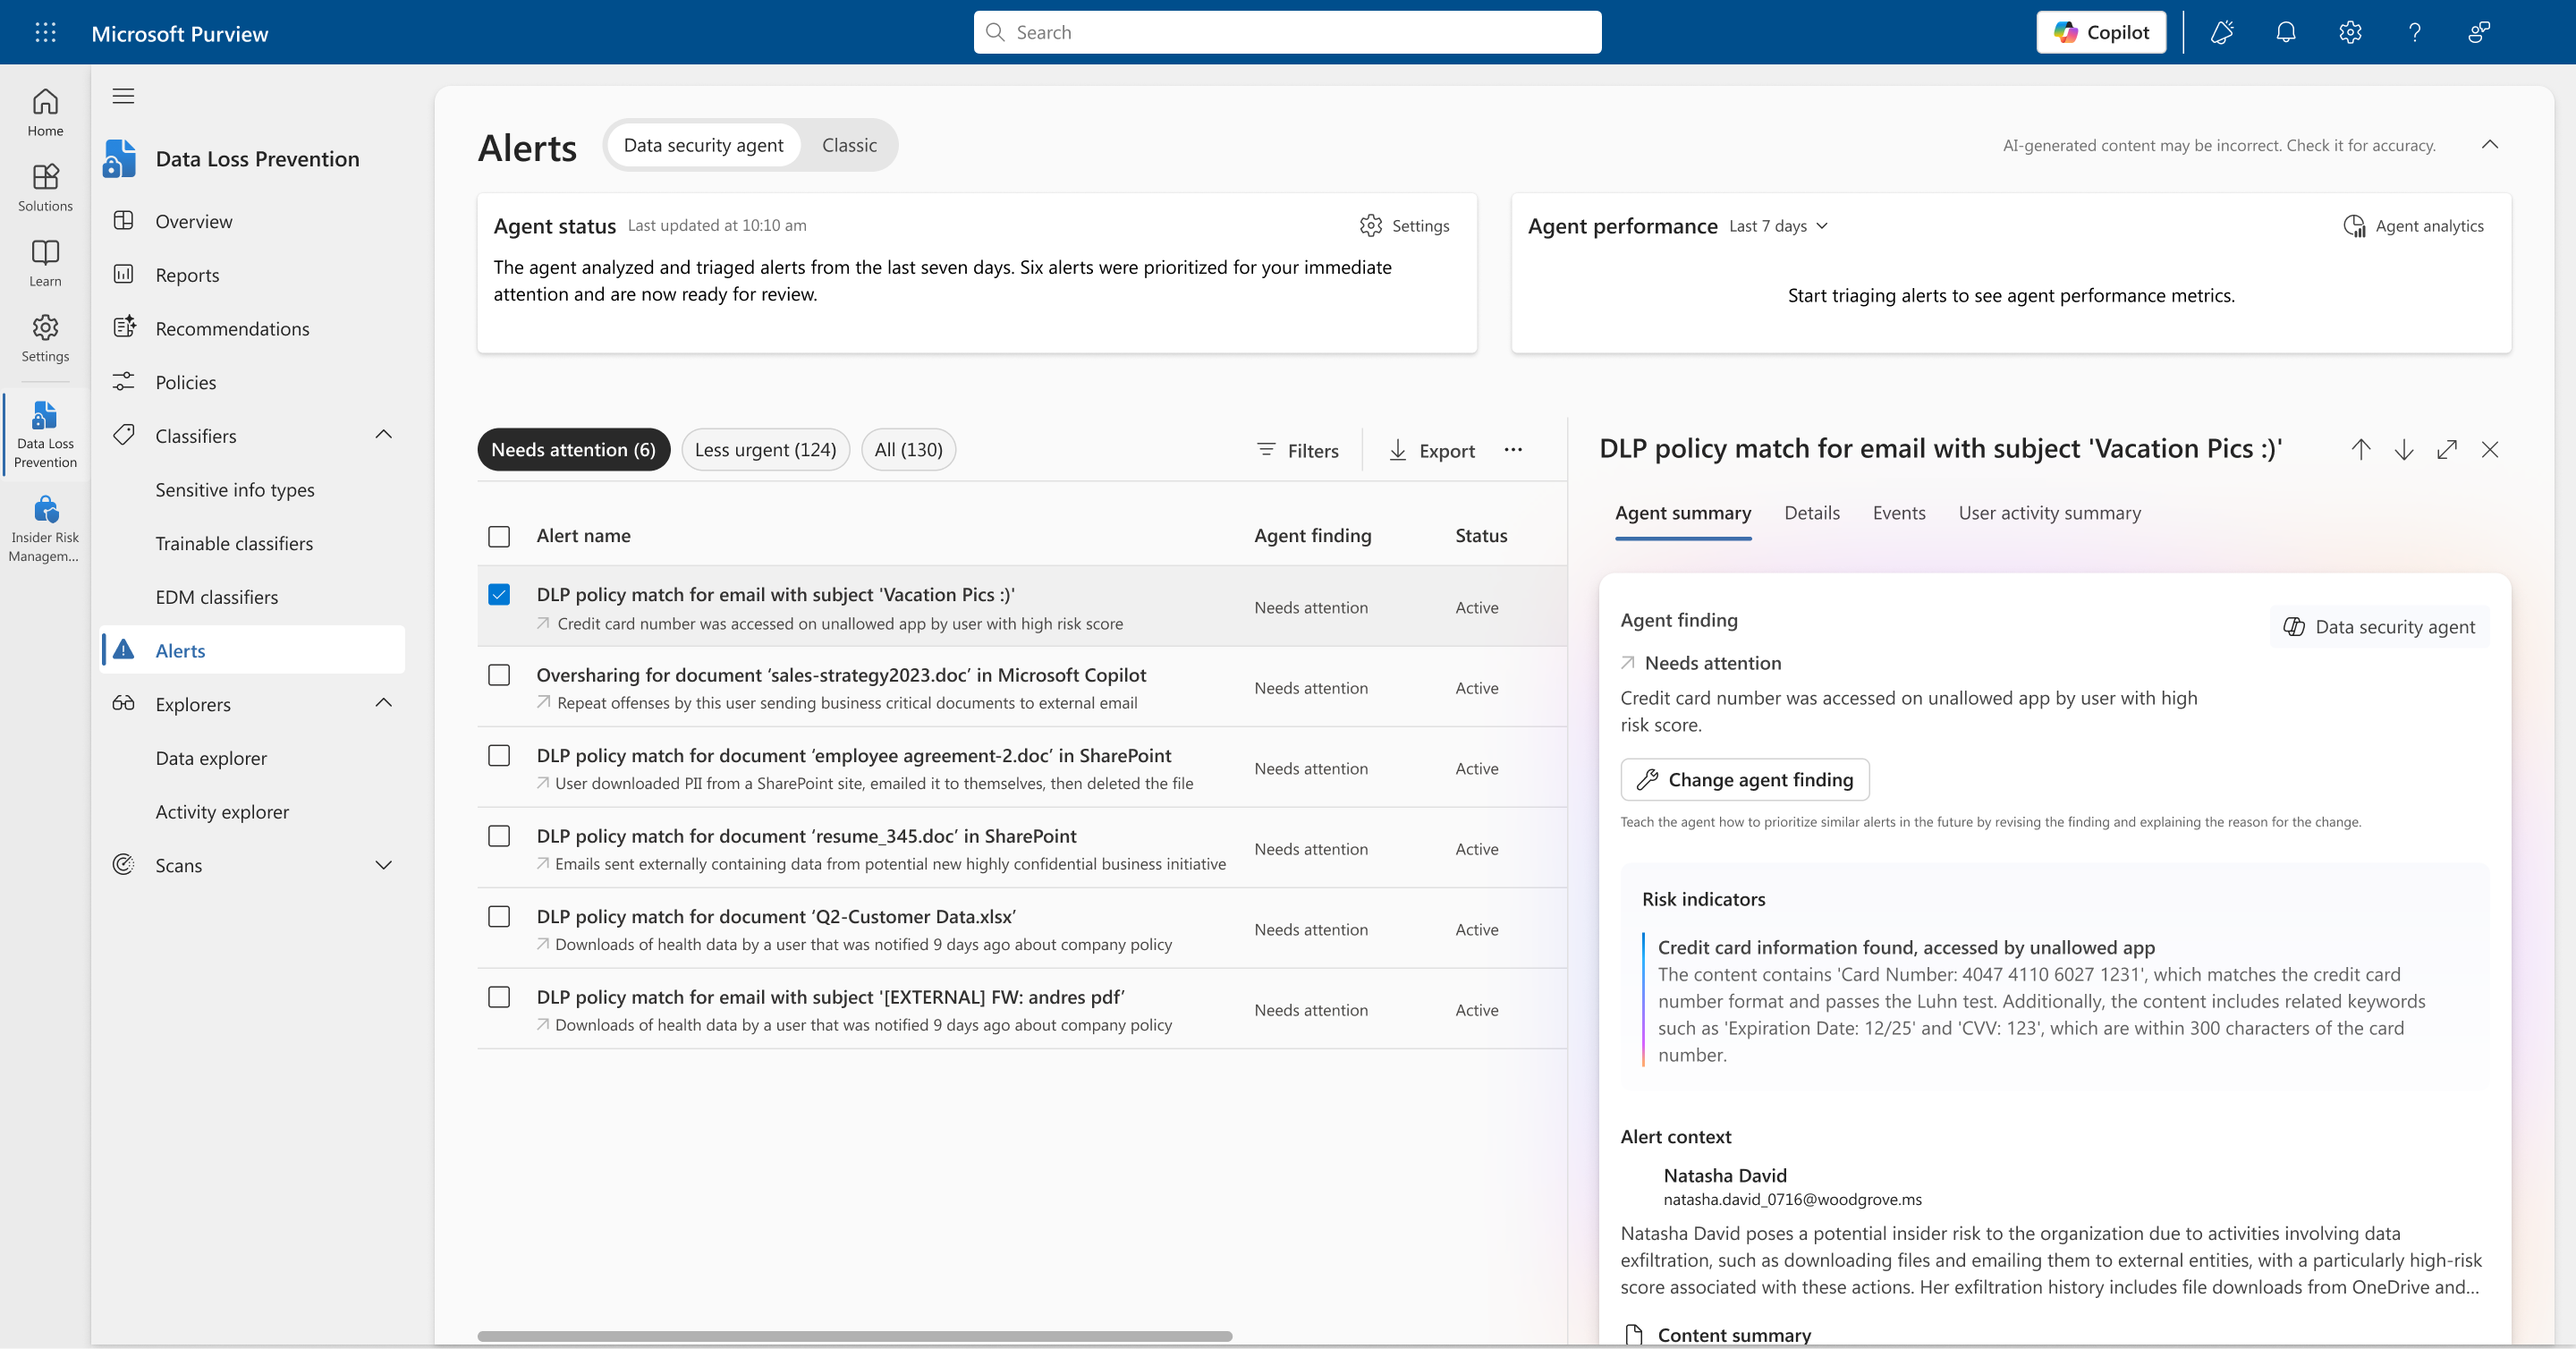Go to Home in the left rail

click(45, 112)
